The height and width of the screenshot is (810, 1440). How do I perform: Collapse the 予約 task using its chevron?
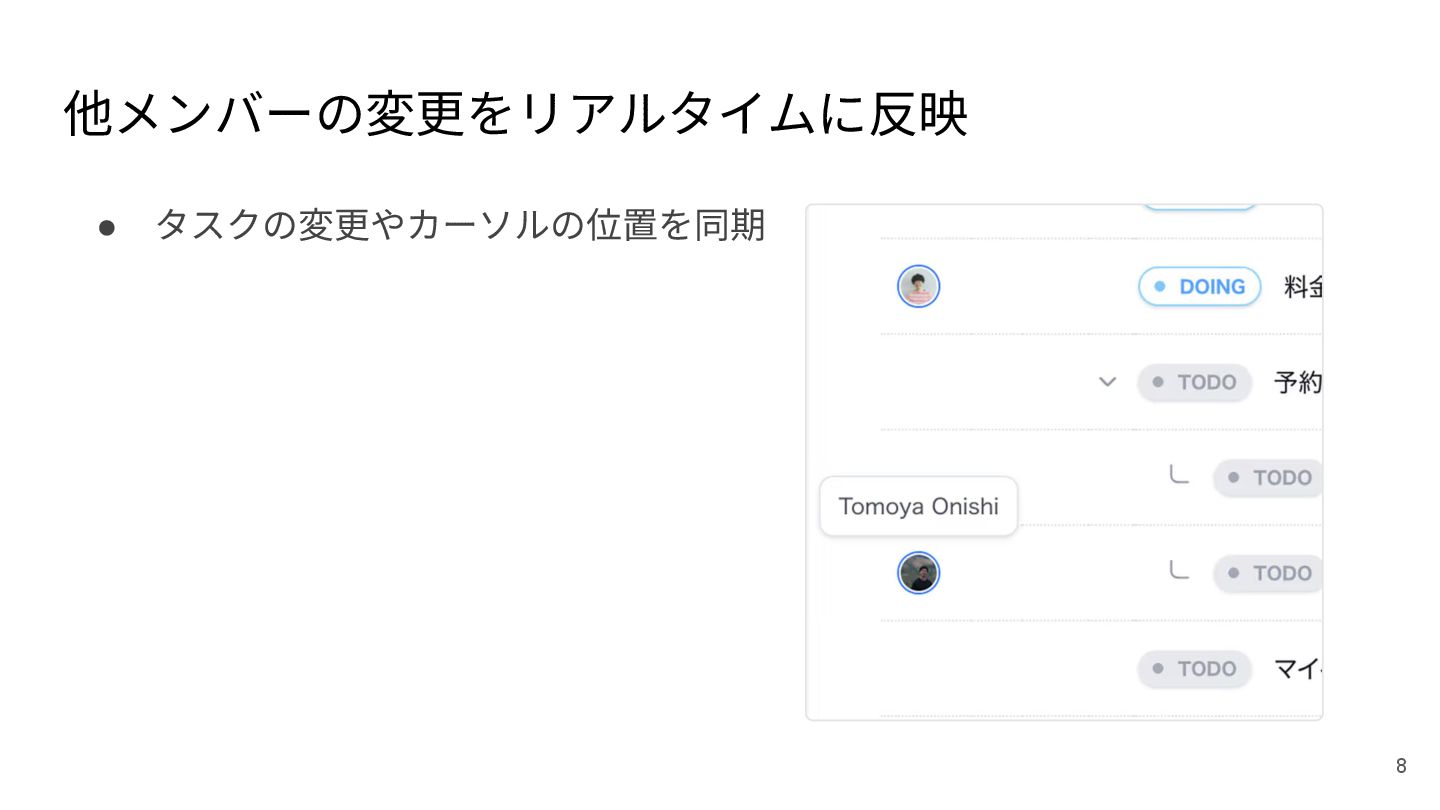(x=1107, y=382)
